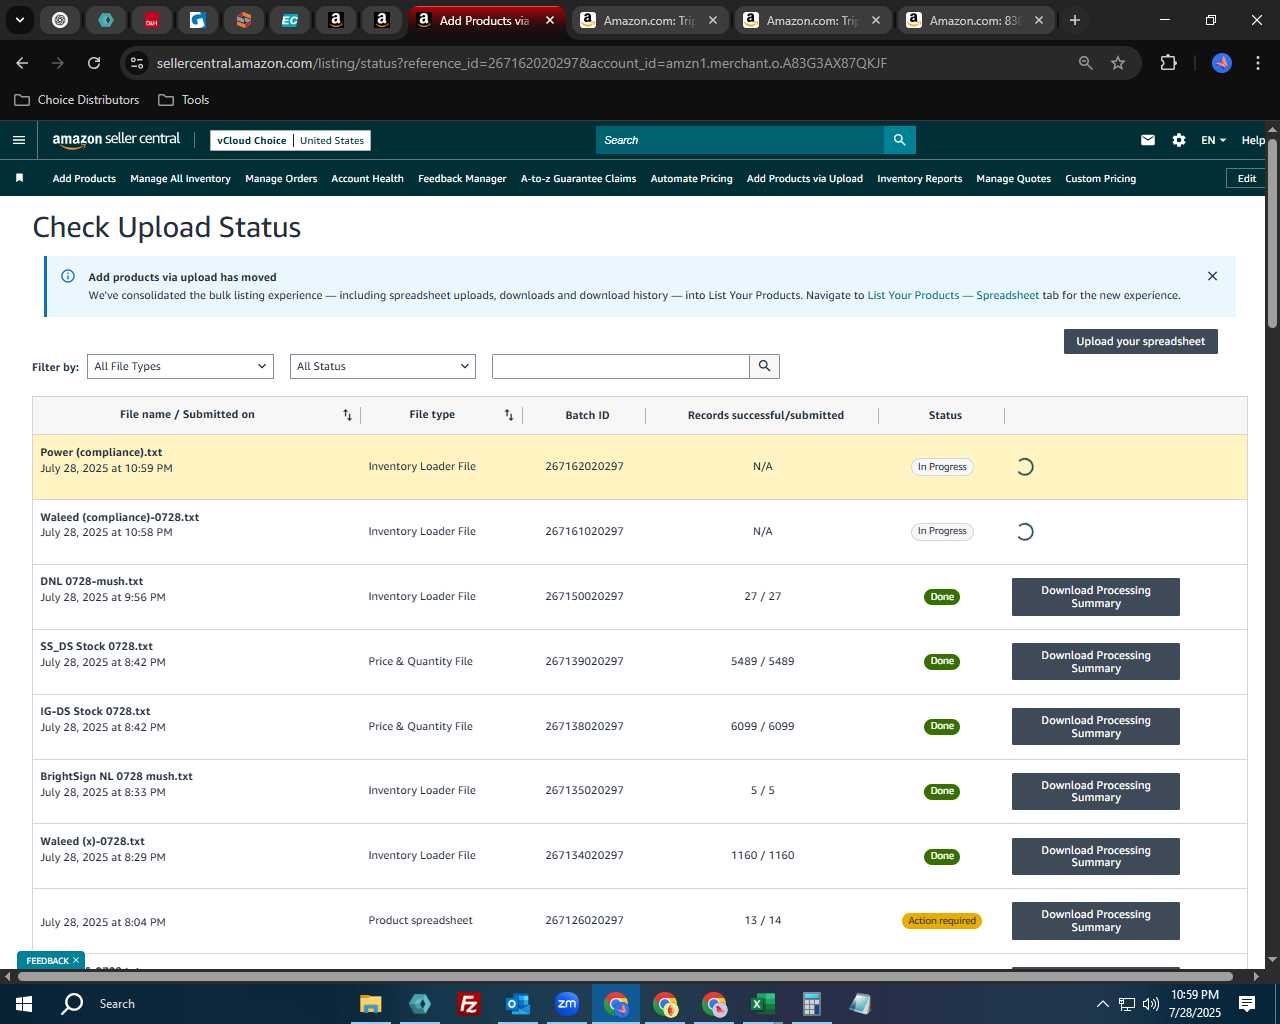Open the Choice Distributors bookmarks folder
Screen dimensions: 1280x1024
[x=77, y=100]
